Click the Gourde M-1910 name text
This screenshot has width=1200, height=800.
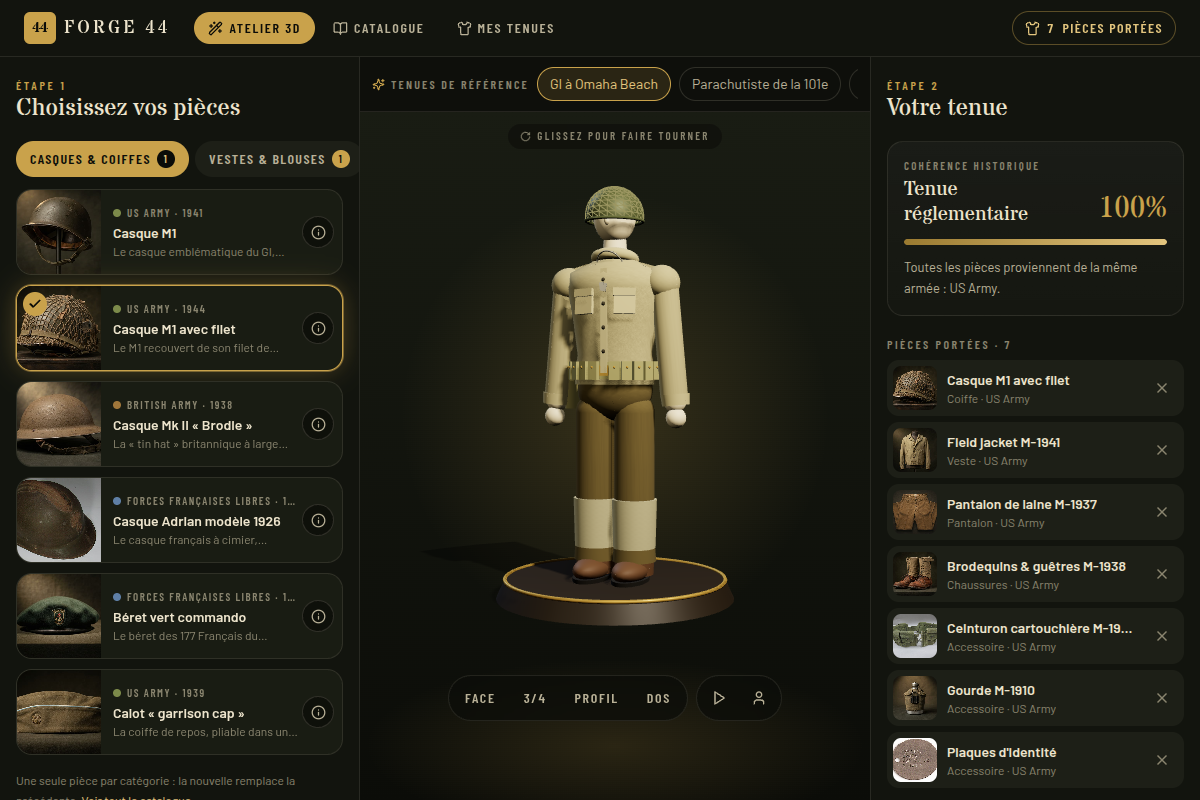(991, 690)
